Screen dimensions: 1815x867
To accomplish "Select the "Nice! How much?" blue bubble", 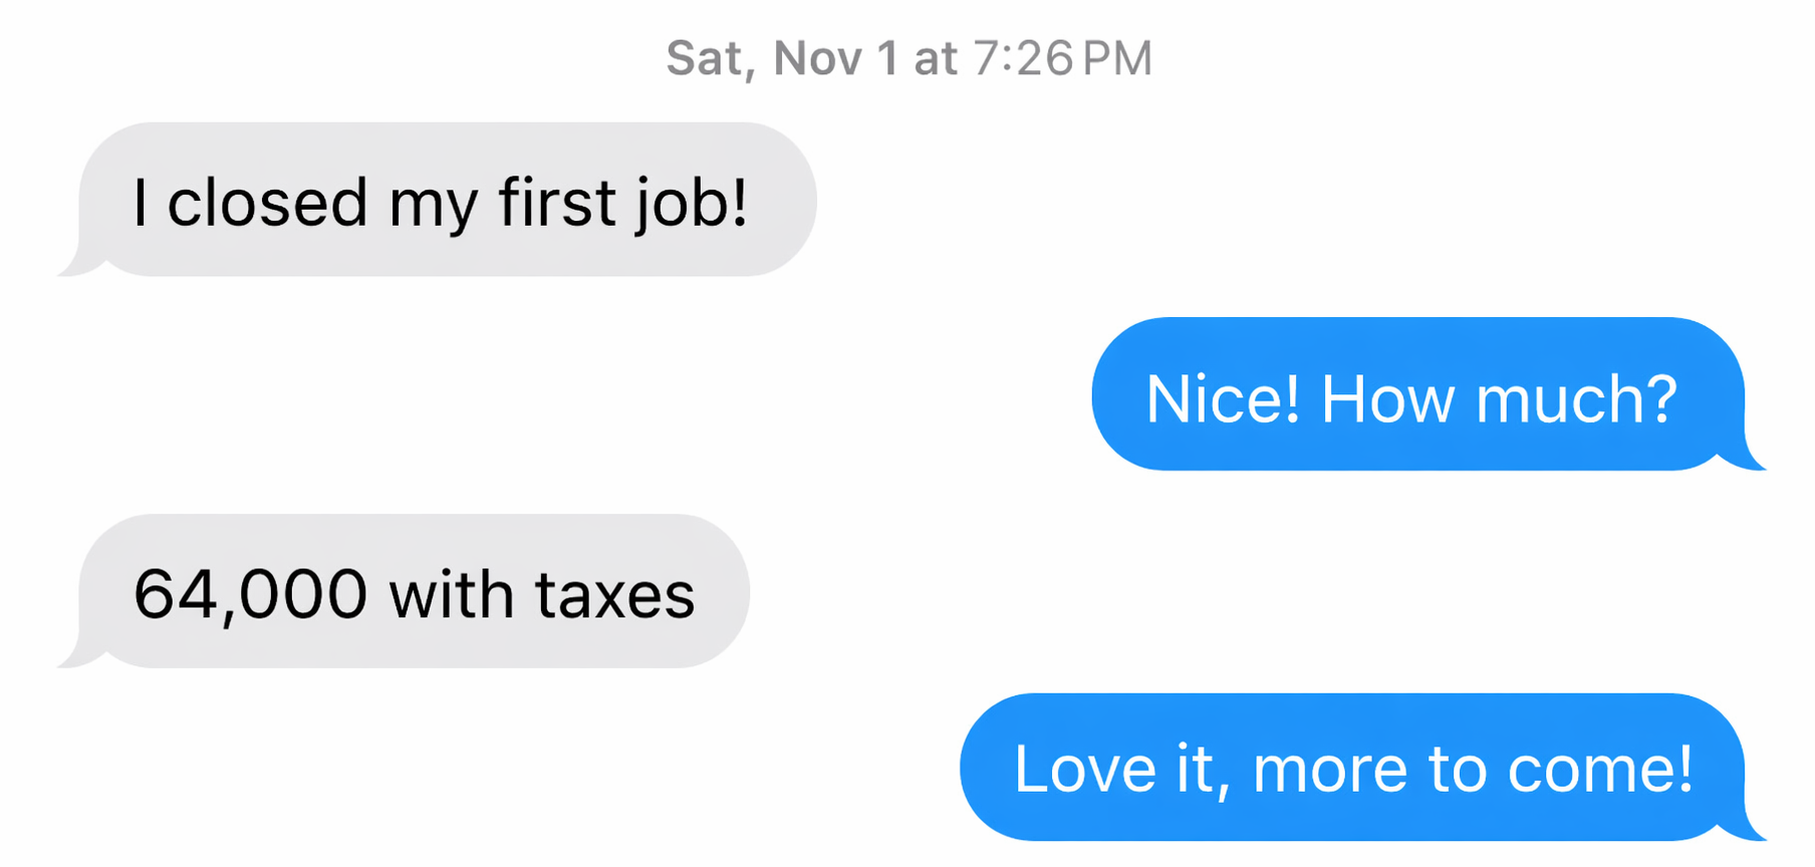I will [1417, 394].
